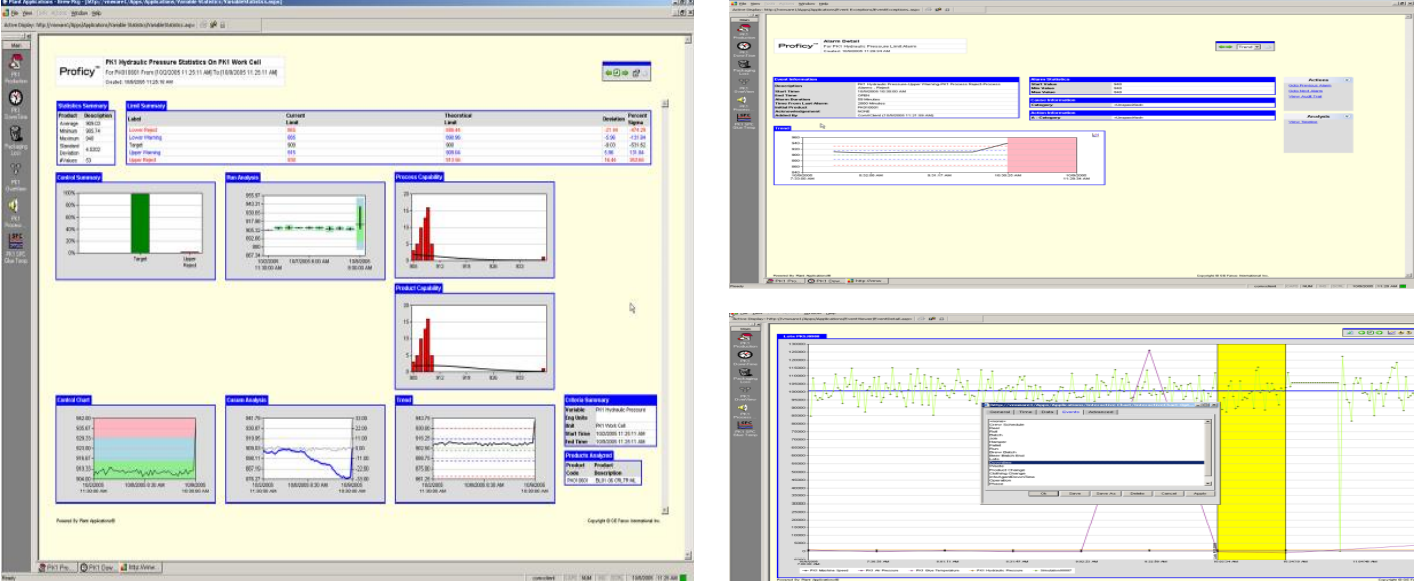Image resolution: width=1417 pixels, height=583 pixels.
Task: Click PK1 DownTime clock icon in left window
Action: 16,99
